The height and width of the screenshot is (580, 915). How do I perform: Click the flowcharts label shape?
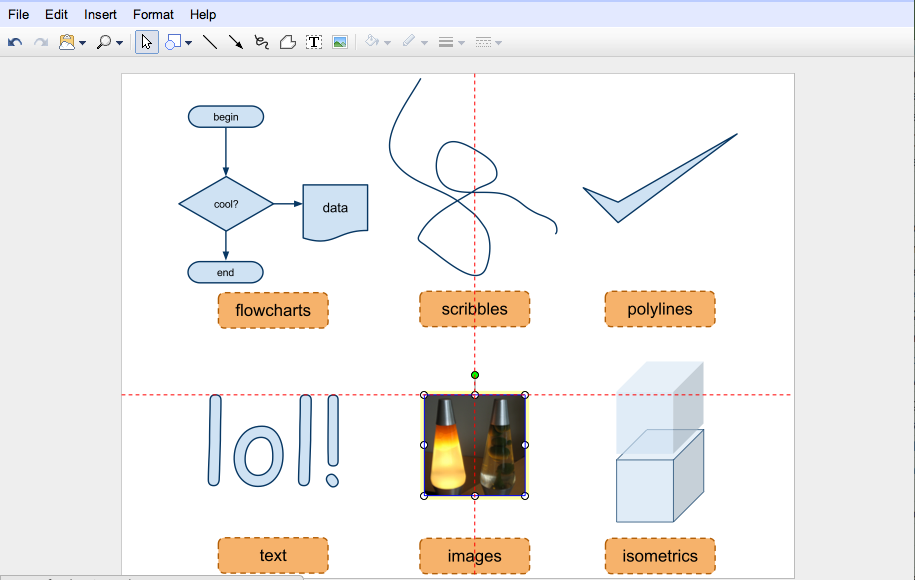273,310
